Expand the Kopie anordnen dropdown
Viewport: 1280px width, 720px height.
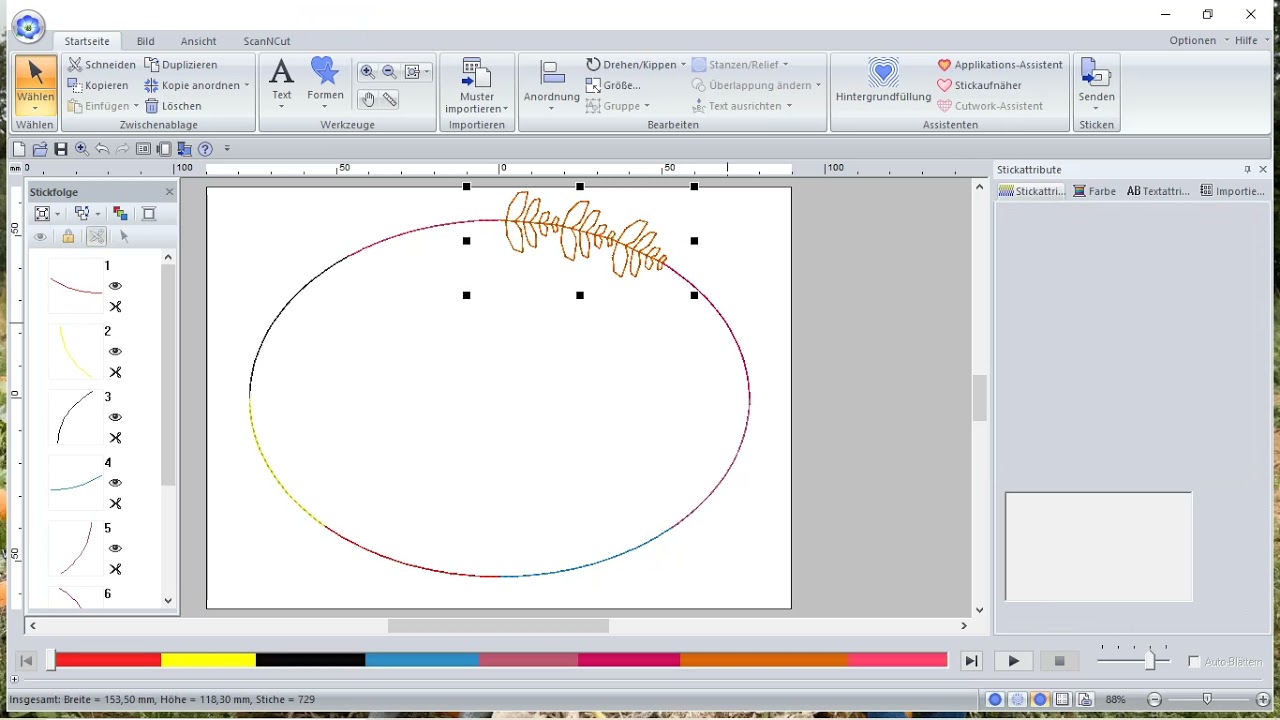pyautogui.click(x=246, y=85)
